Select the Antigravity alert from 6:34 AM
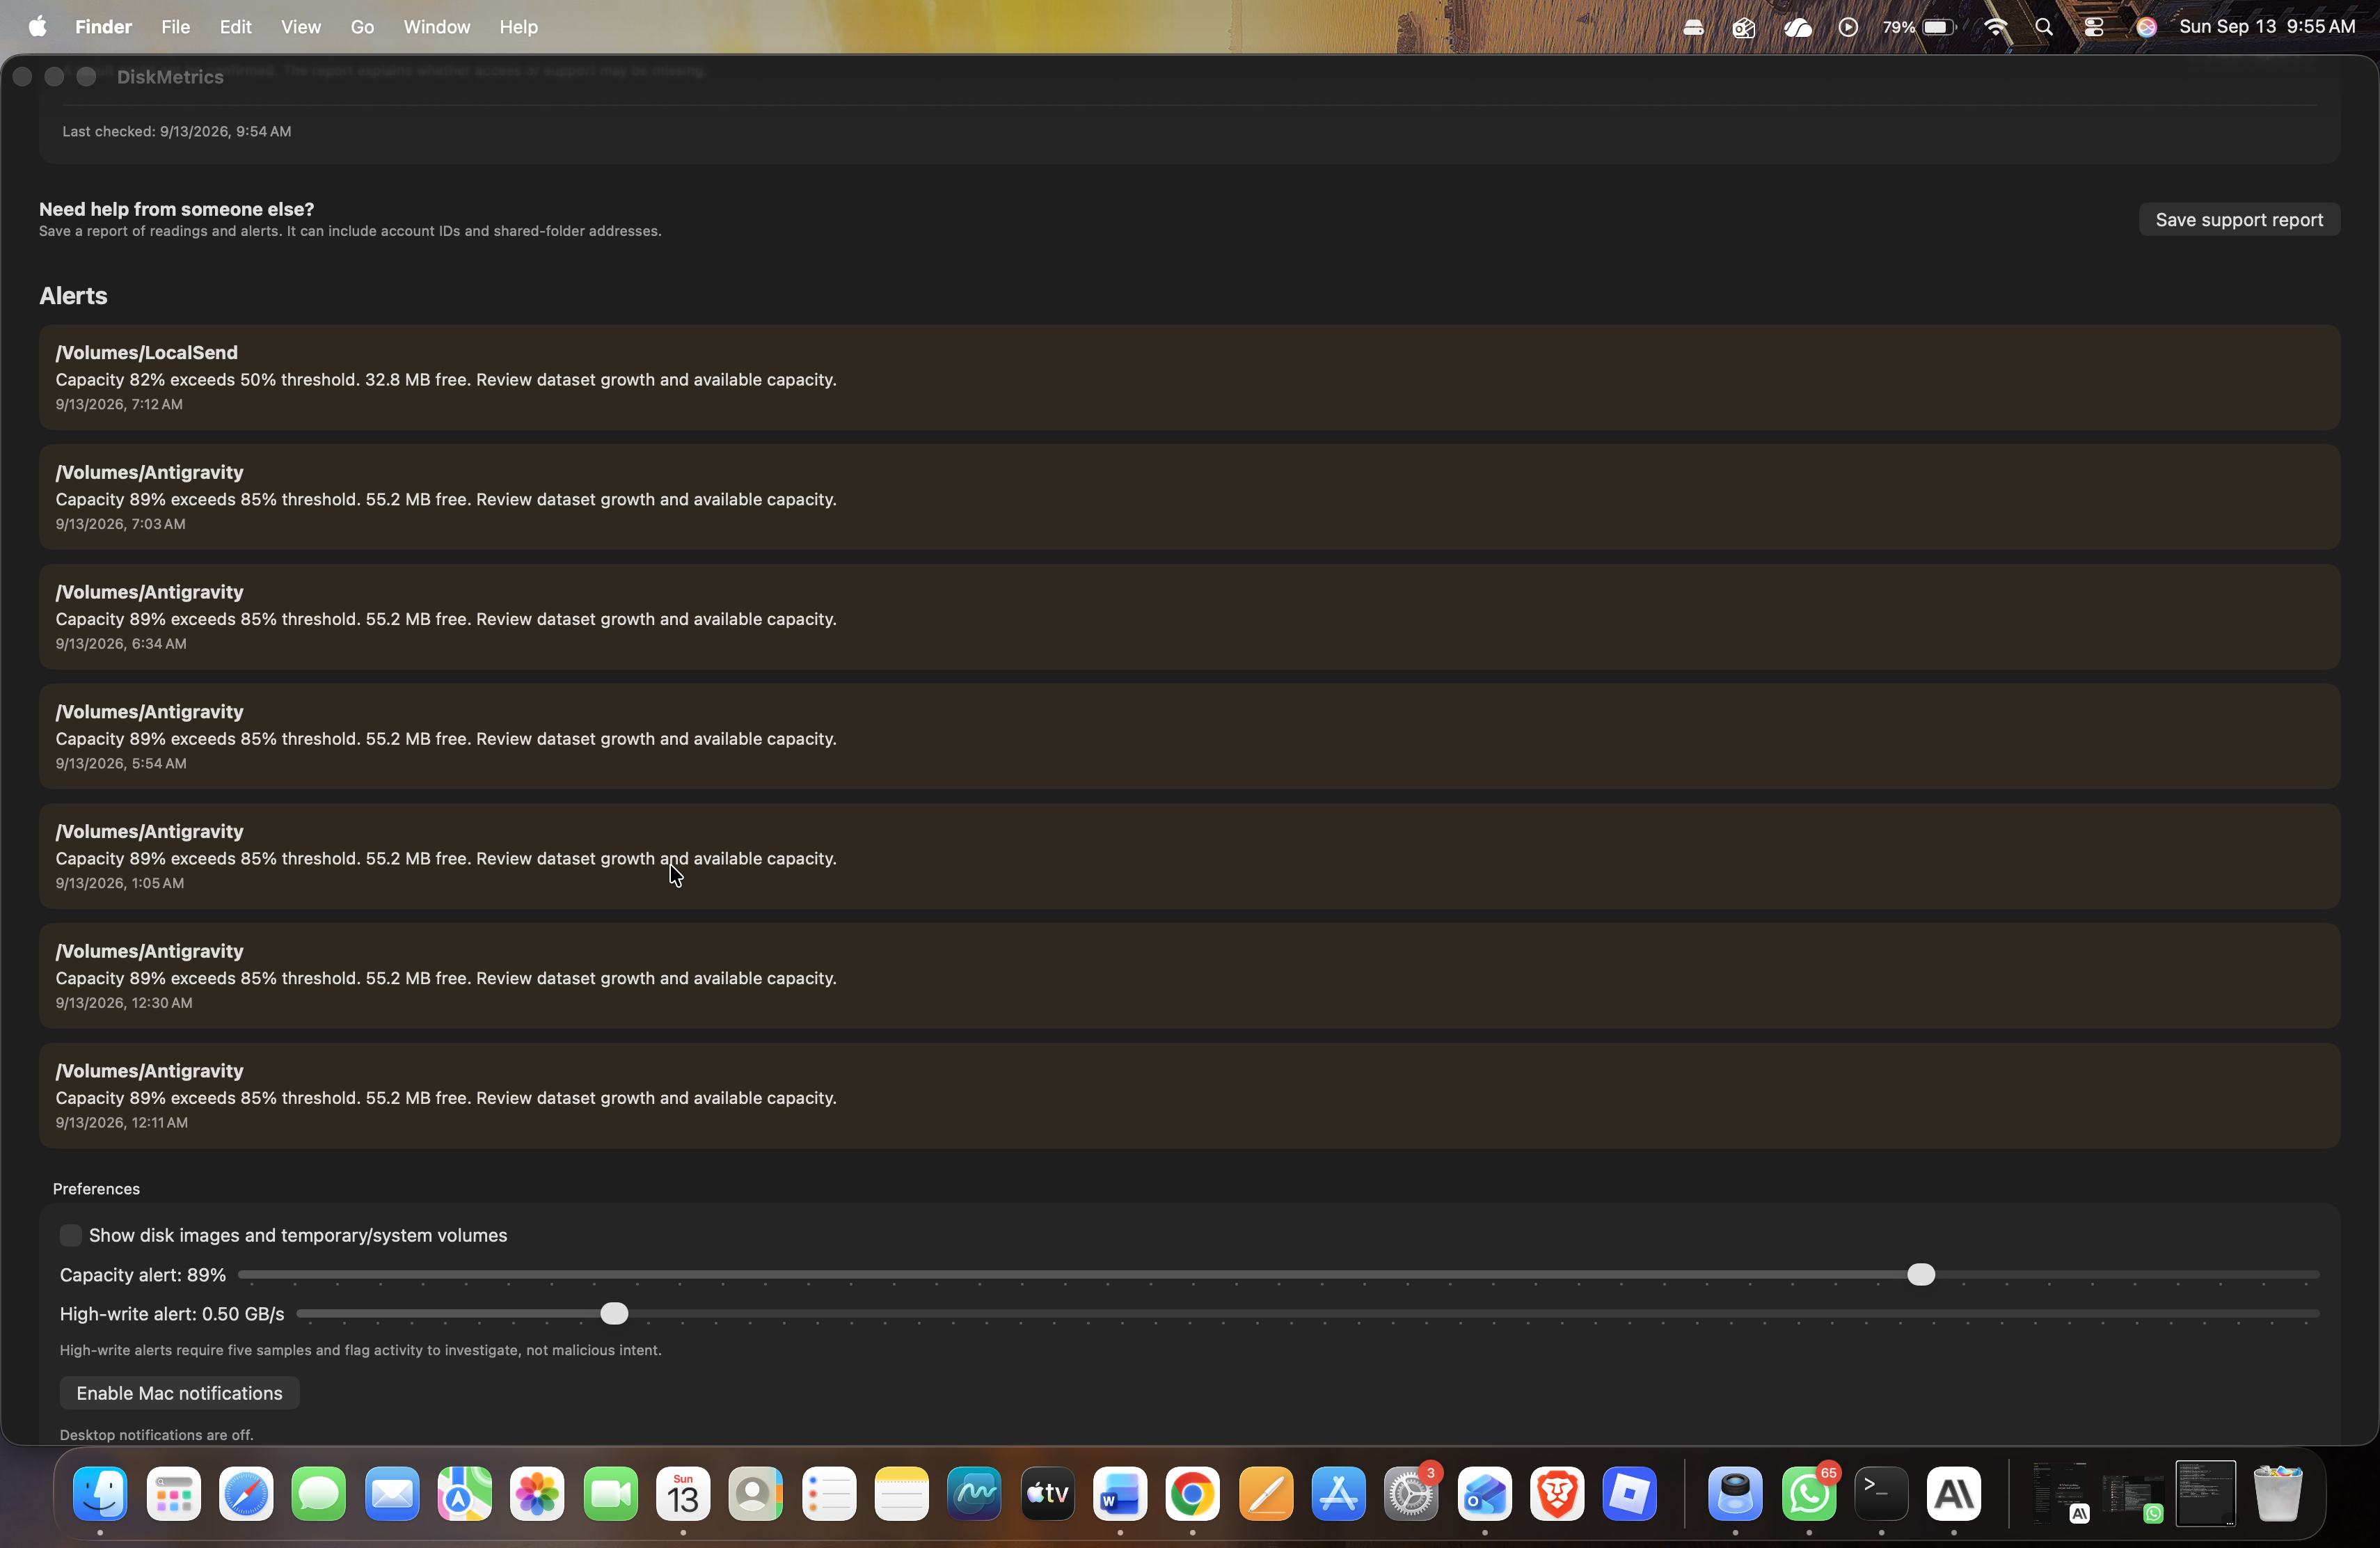 pyautogui.click(x=1189, y=616)
